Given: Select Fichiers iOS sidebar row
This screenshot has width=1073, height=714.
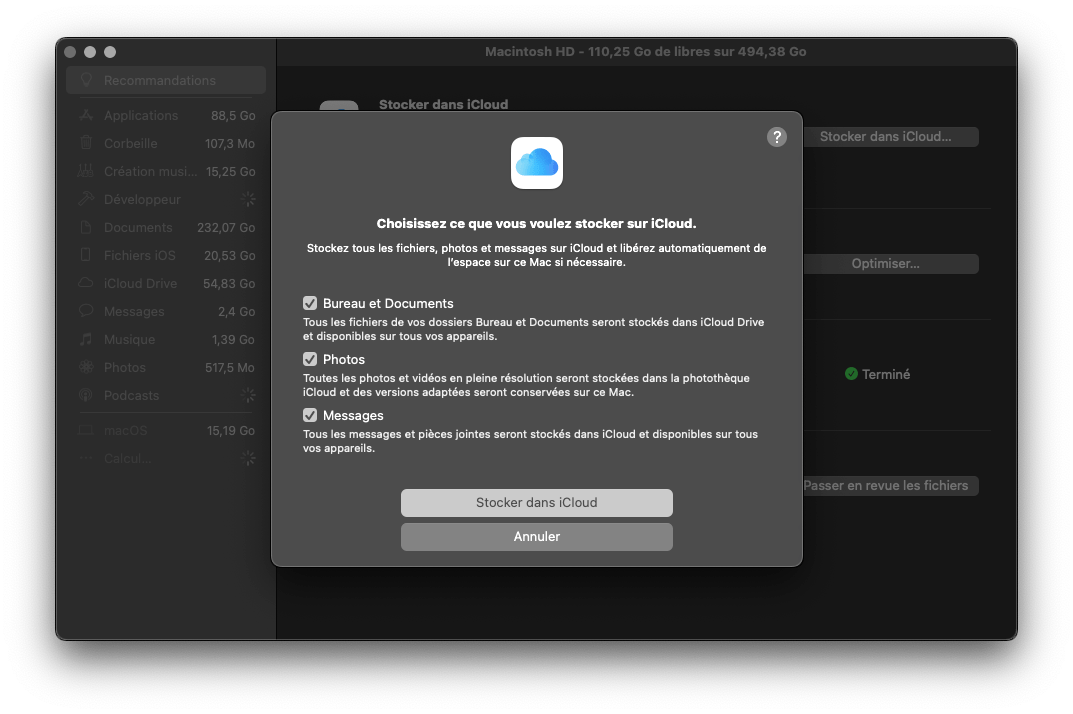Looking at the screenshot, I should click(166, 255).
